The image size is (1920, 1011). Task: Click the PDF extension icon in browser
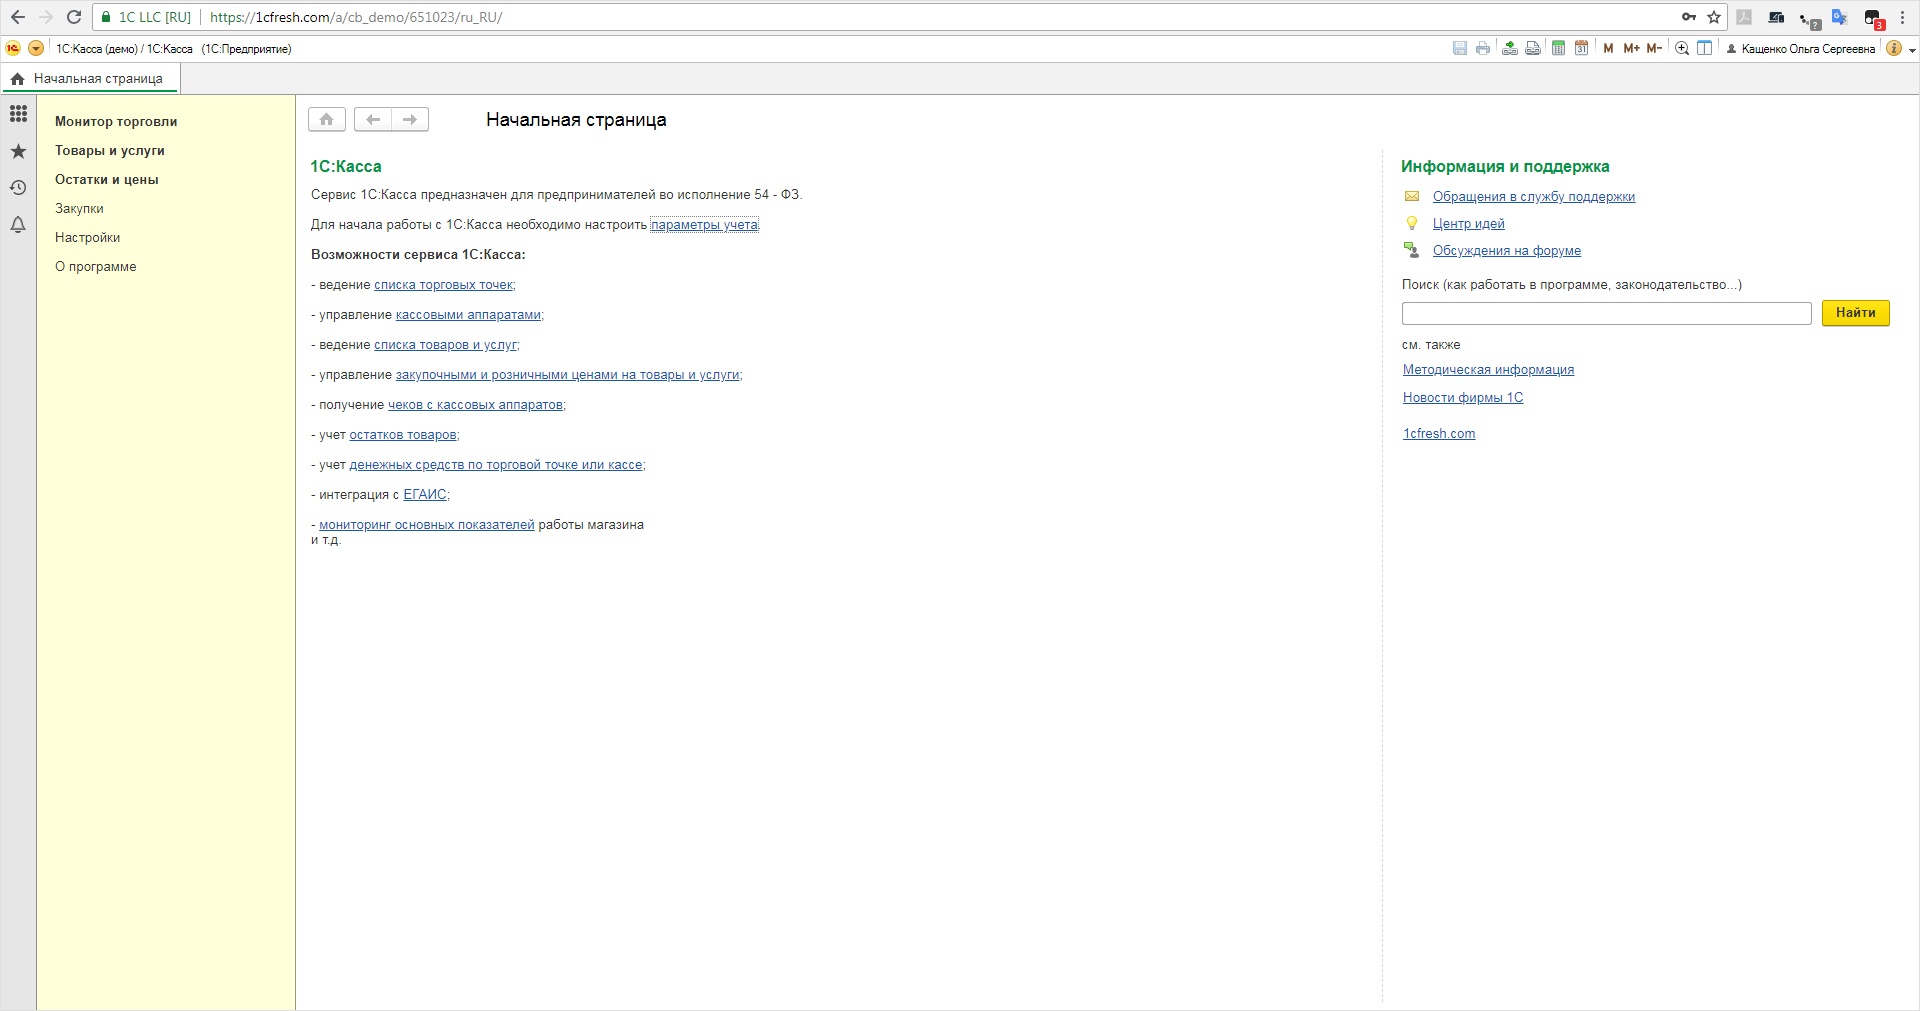1744,17
